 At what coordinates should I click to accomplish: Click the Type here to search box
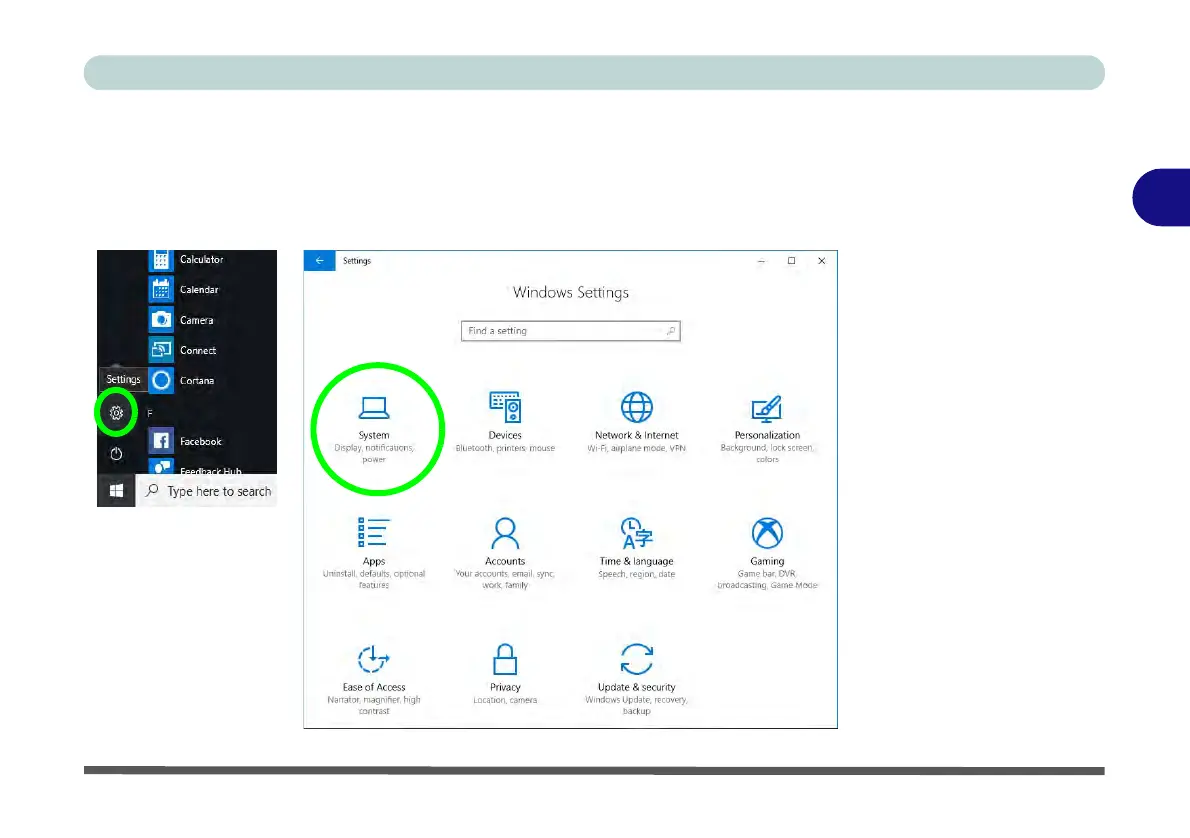(207, 491)
